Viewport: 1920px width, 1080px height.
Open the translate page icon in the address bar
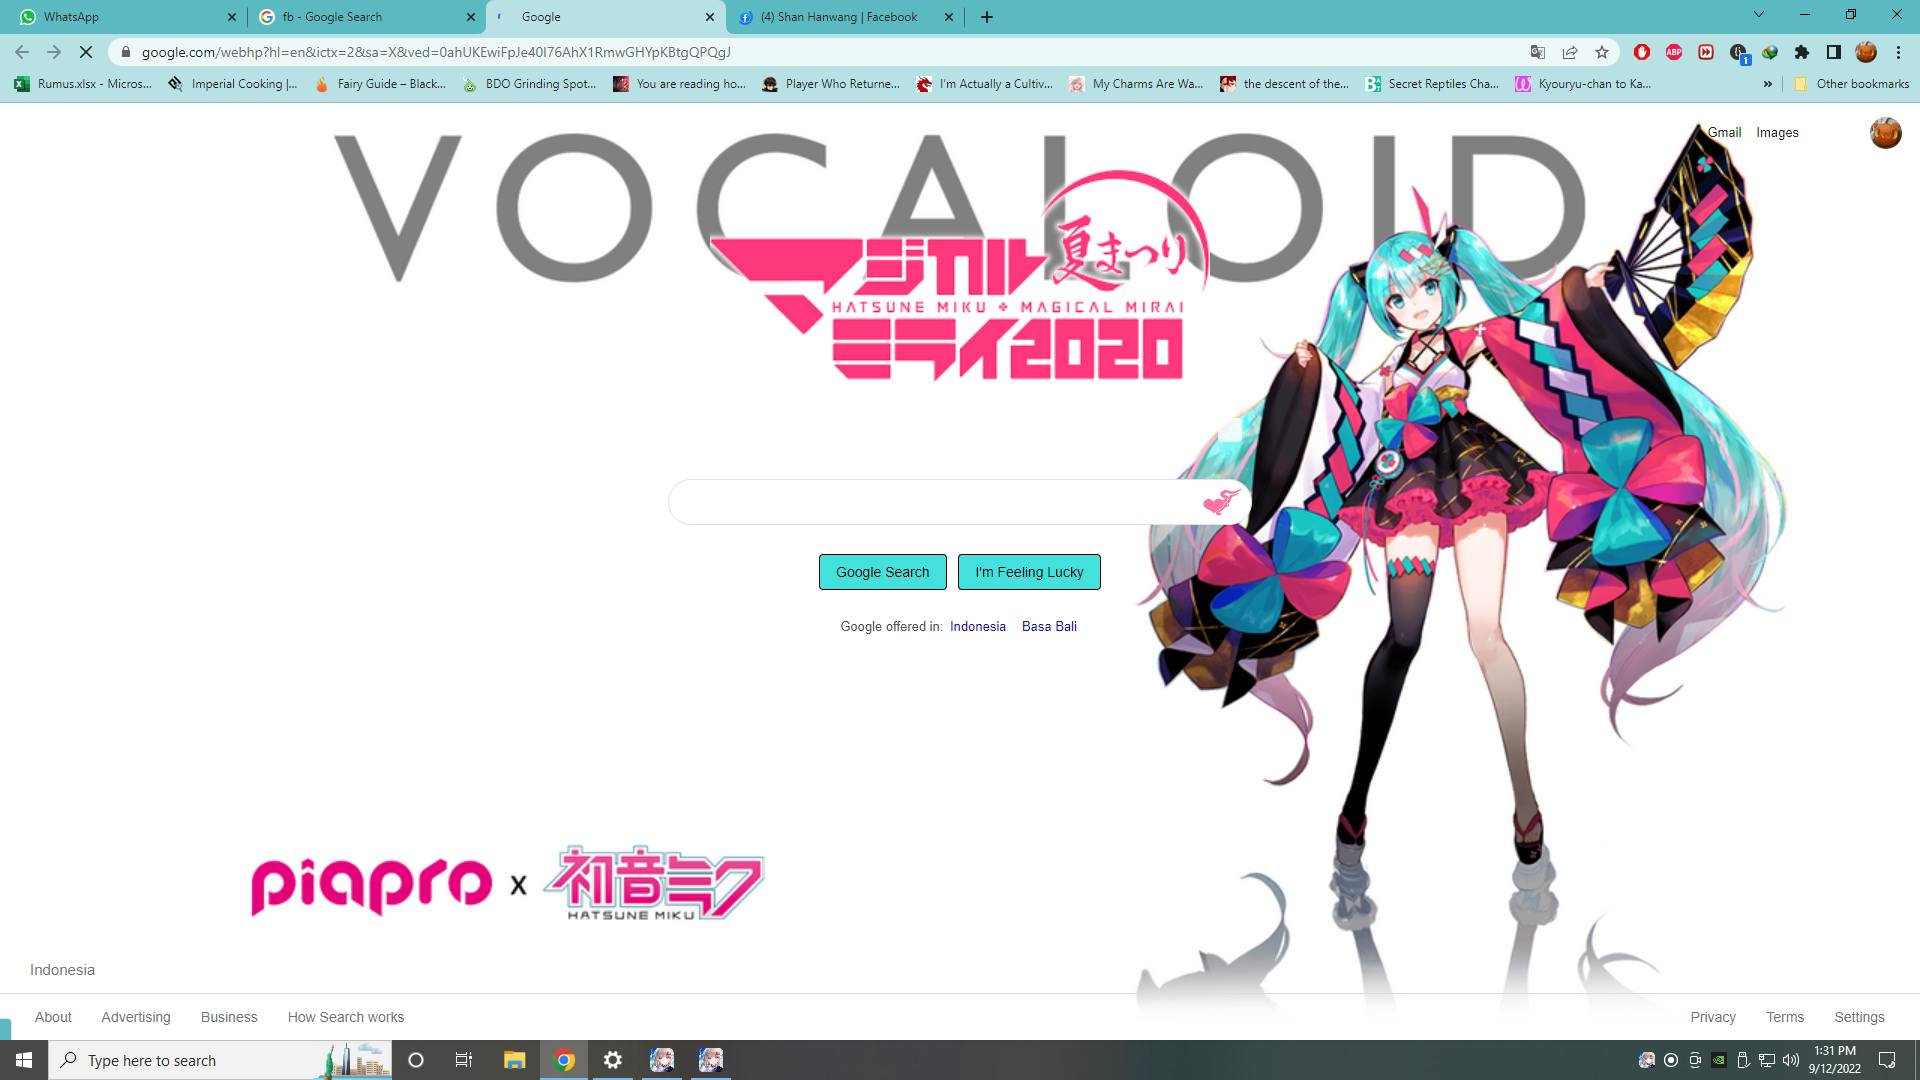(x=1538, y=52)
